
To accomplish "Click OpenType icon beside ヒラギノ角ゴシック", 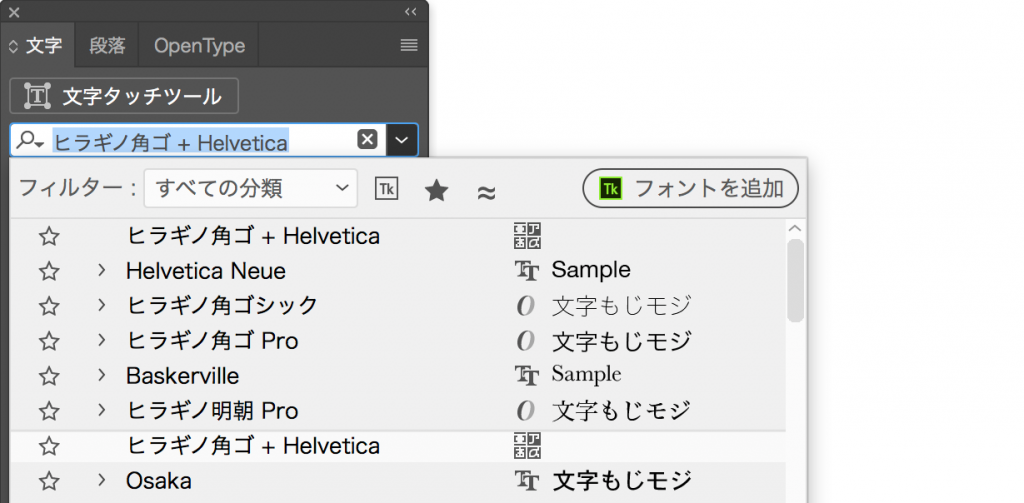I will coord(526,306).
